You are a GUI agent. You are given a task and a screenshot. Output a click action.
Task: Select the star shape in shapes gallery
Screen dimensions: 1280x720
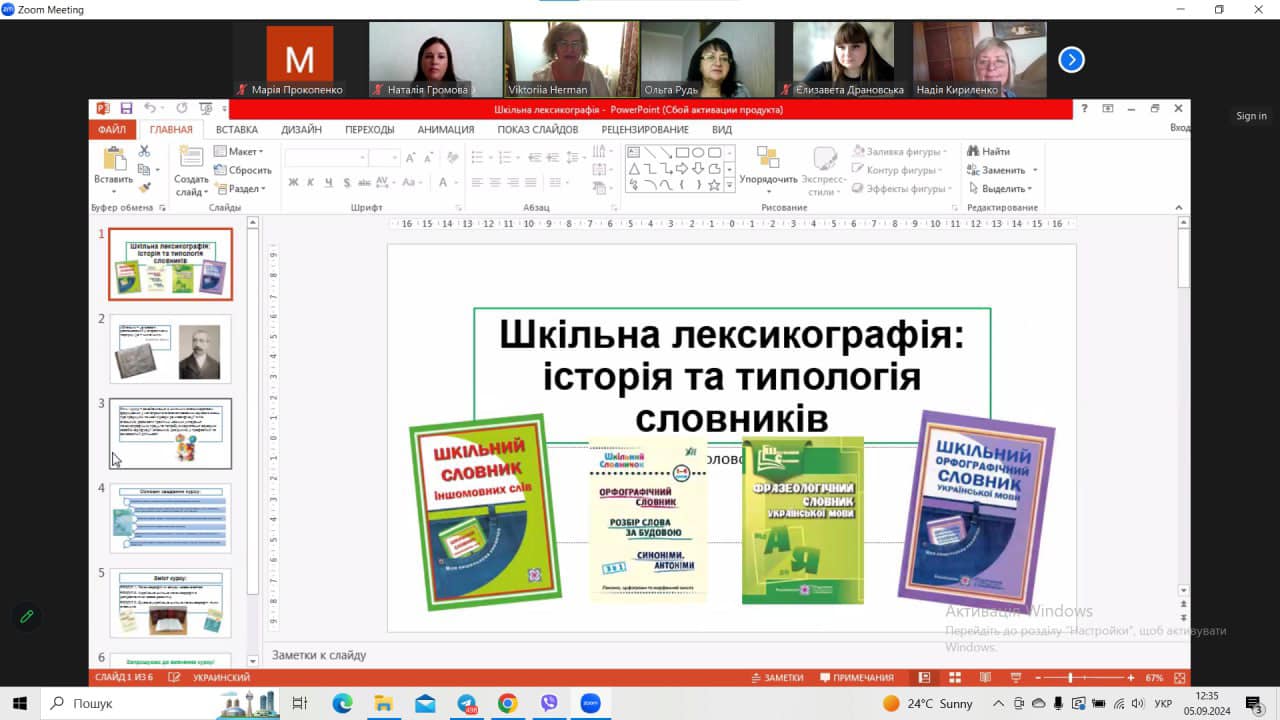tap(714, 185)
